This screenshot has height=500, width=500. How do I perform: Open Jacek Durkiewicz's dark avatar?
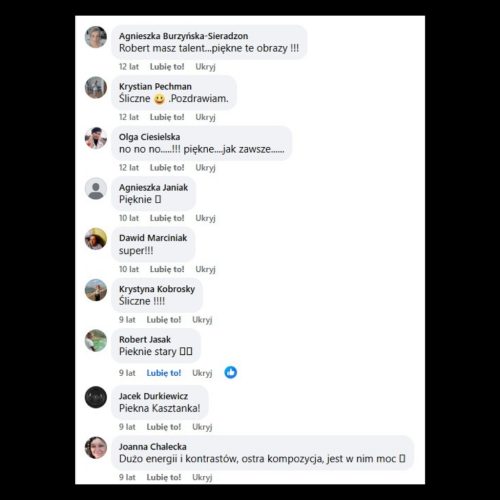pos(96,397)
